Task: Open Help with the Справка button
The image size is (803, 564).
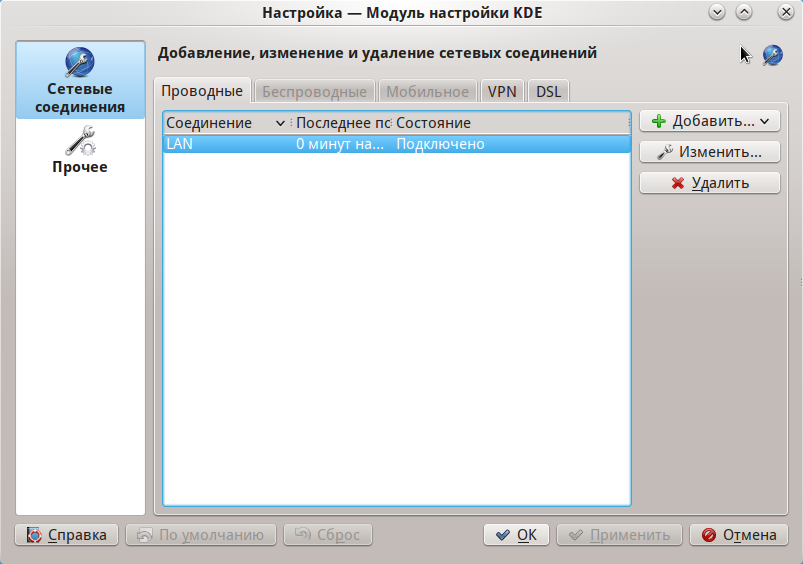Action: [67, 535]
